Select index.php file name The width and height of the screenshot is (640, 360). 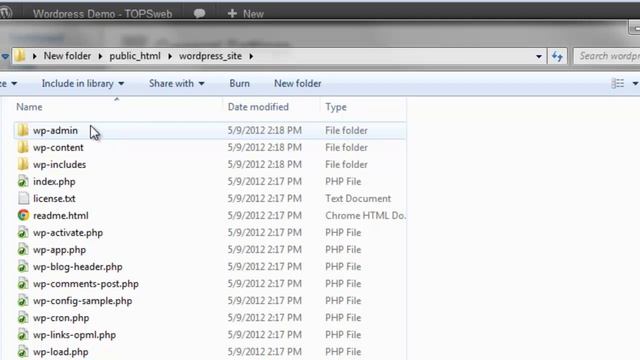coord(54,182)
